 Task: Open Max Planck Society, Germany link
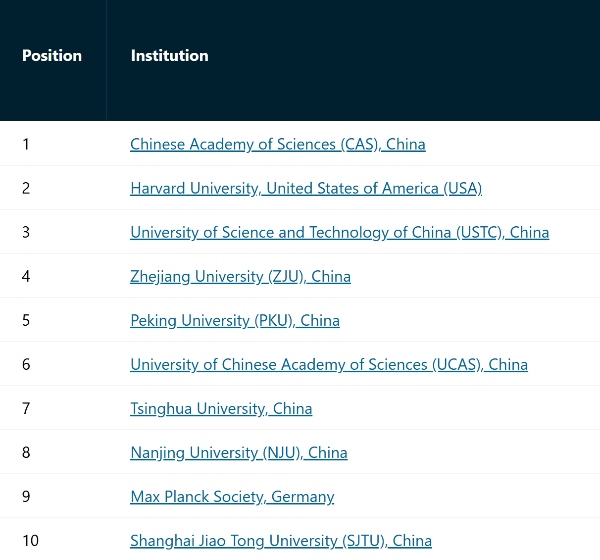click(232, 496)
